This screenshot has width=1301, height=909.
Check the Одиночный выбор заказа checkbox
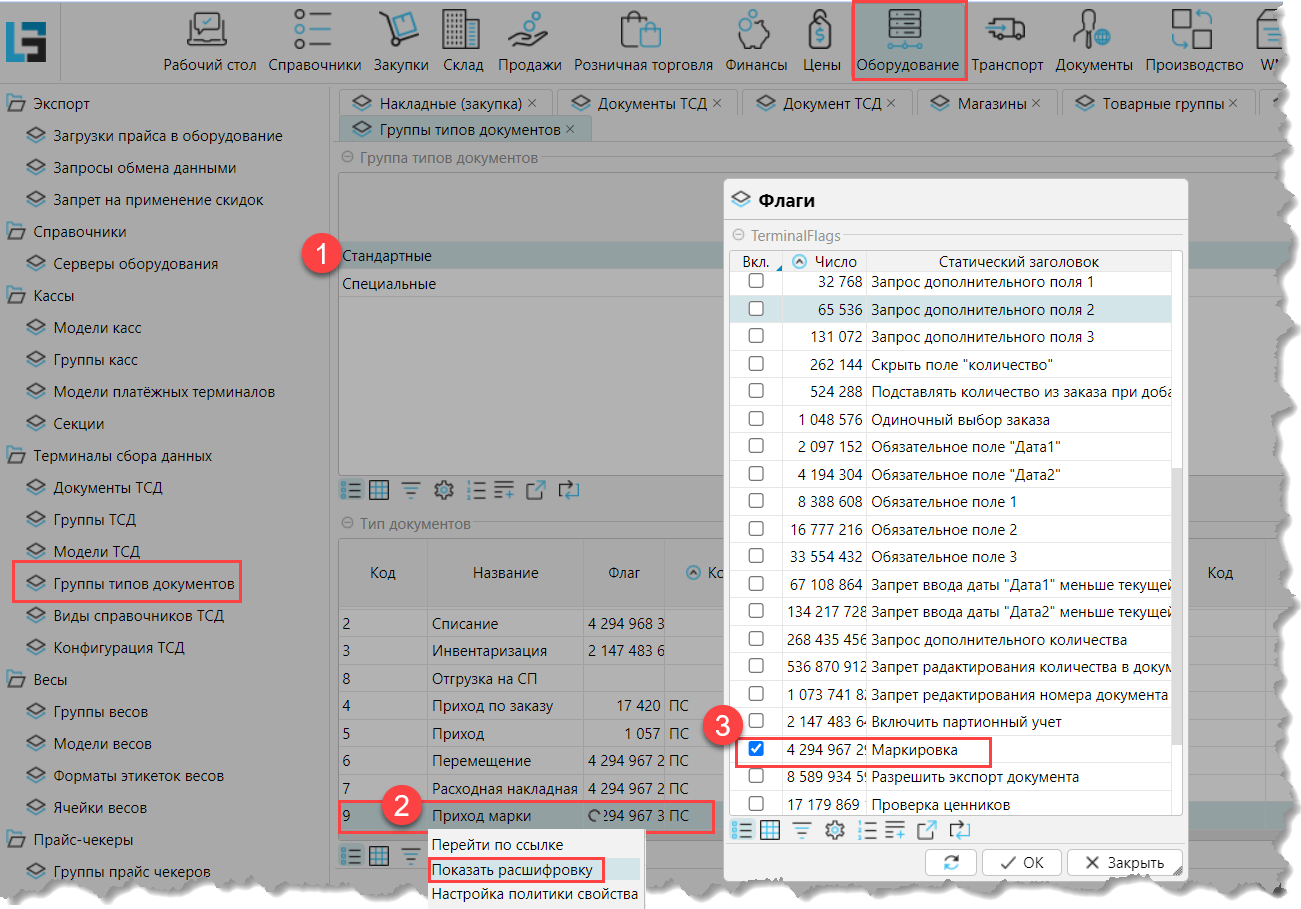[x=757, y=419]
